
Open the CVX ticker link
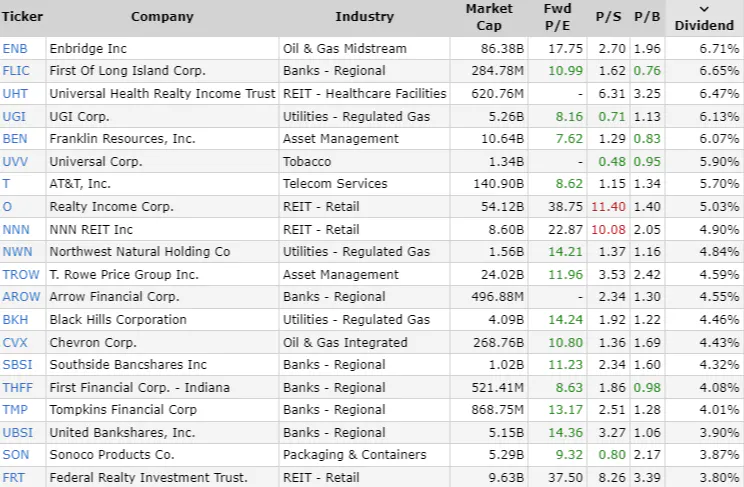pyautogui.click(x=15, y=342)
